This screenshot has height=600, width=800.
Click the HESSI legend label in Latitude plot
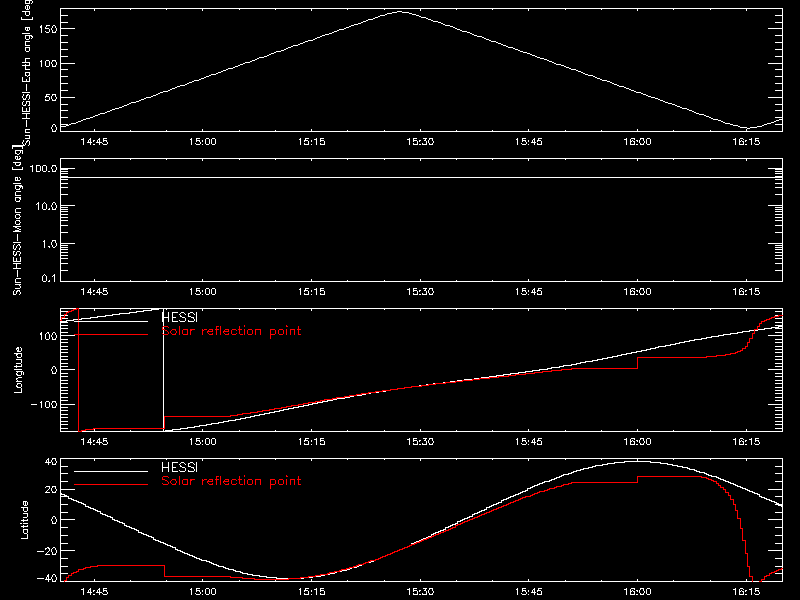click(179, 467)
